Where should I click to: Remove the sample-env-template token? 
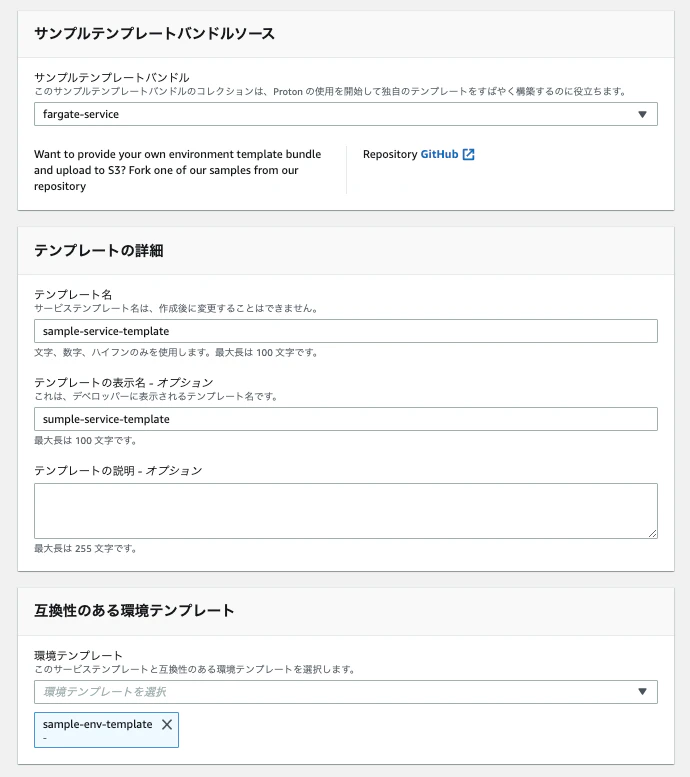click(x=167, y=724)
